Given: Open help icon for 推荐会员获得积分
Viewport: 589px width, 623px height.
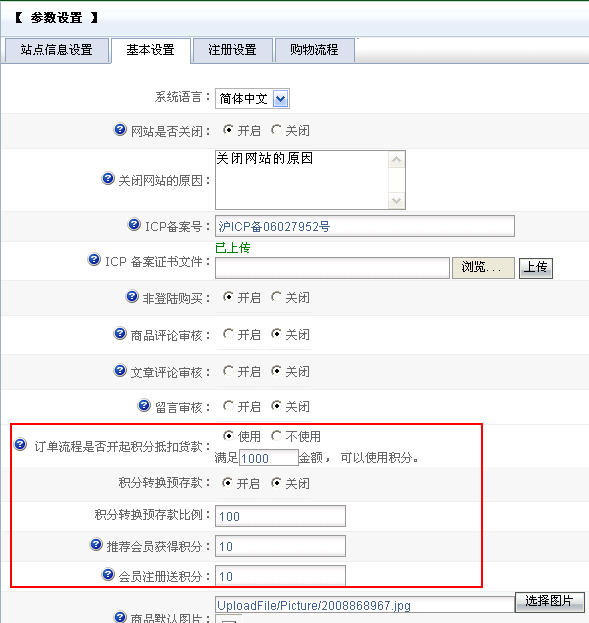Looking at the screenshot, I should (96, 544).
